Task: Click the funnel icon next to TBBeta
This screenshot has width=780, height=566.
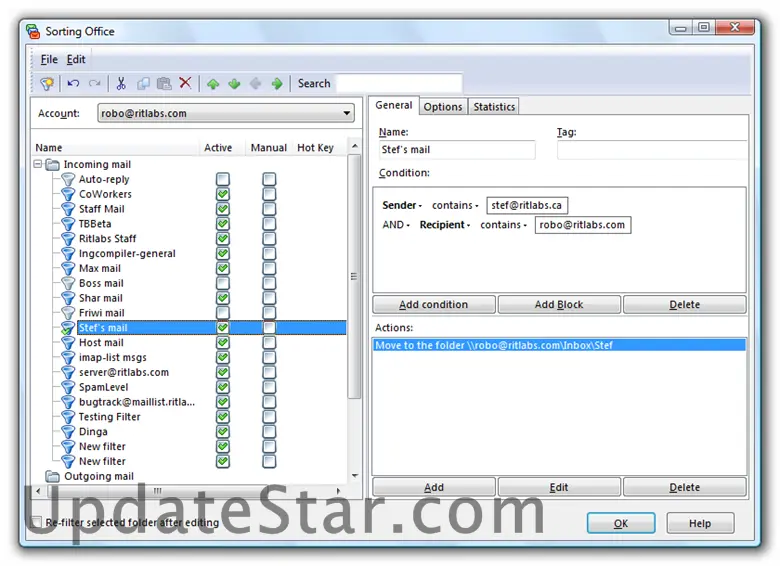Action: click(x=68, y=224)
